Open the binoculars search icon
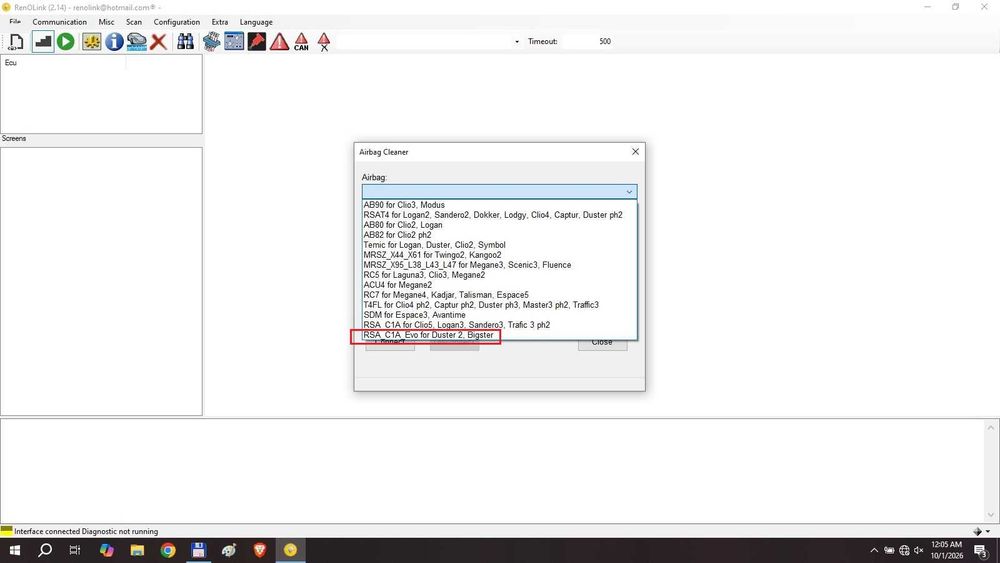This screenshot has width=1000, height=563. 186,42
